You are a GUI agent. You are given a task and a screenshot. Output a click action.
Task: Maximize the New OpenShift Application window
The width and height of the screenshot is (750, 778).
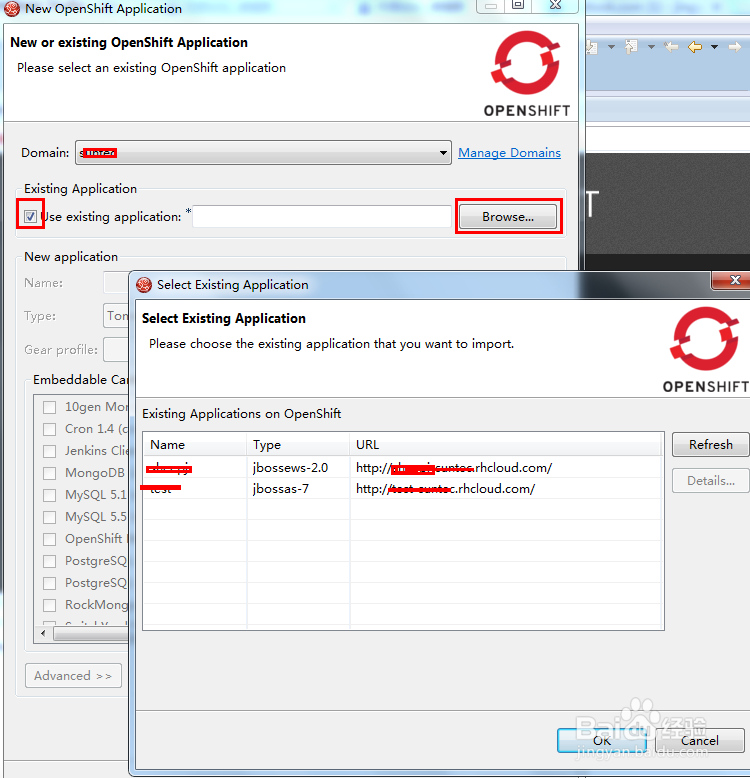[x=518, y=5]
